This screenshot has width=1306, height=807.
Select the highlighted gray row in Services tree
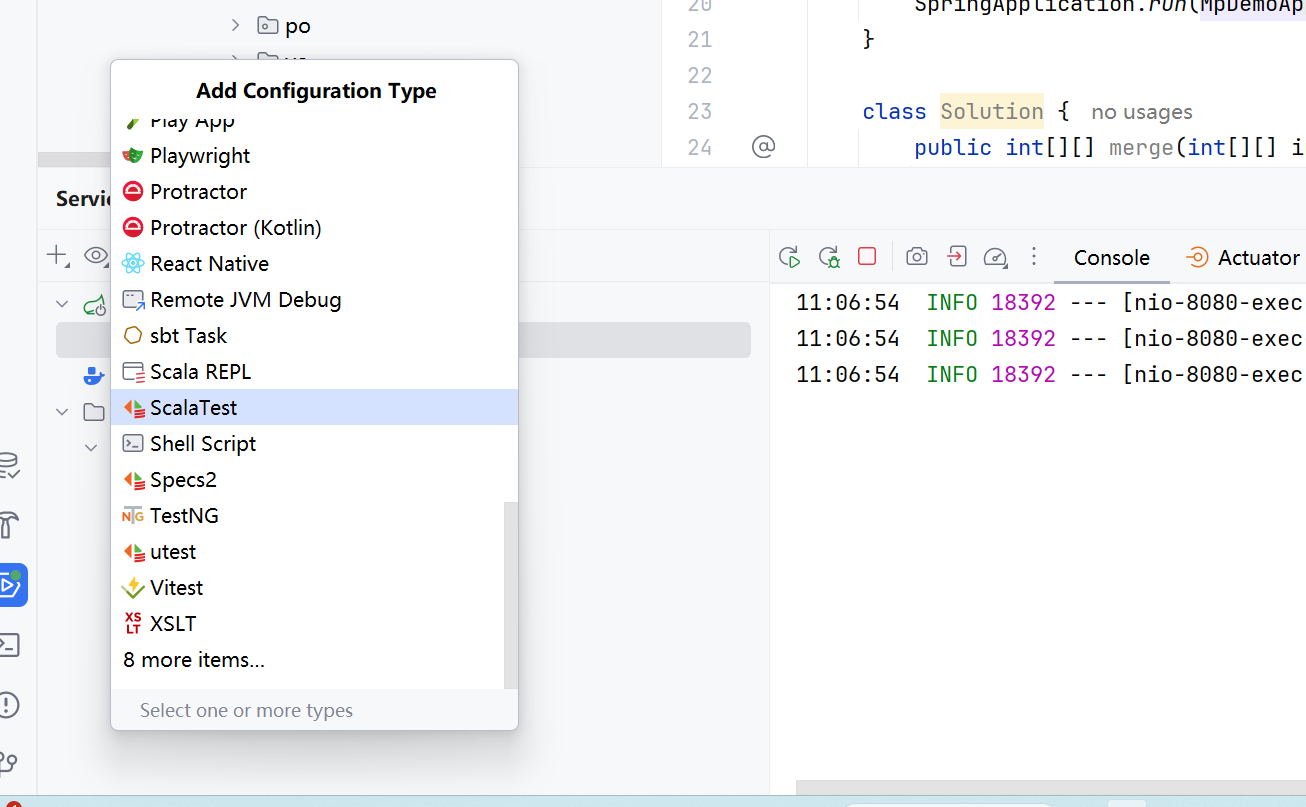(403, 340)
